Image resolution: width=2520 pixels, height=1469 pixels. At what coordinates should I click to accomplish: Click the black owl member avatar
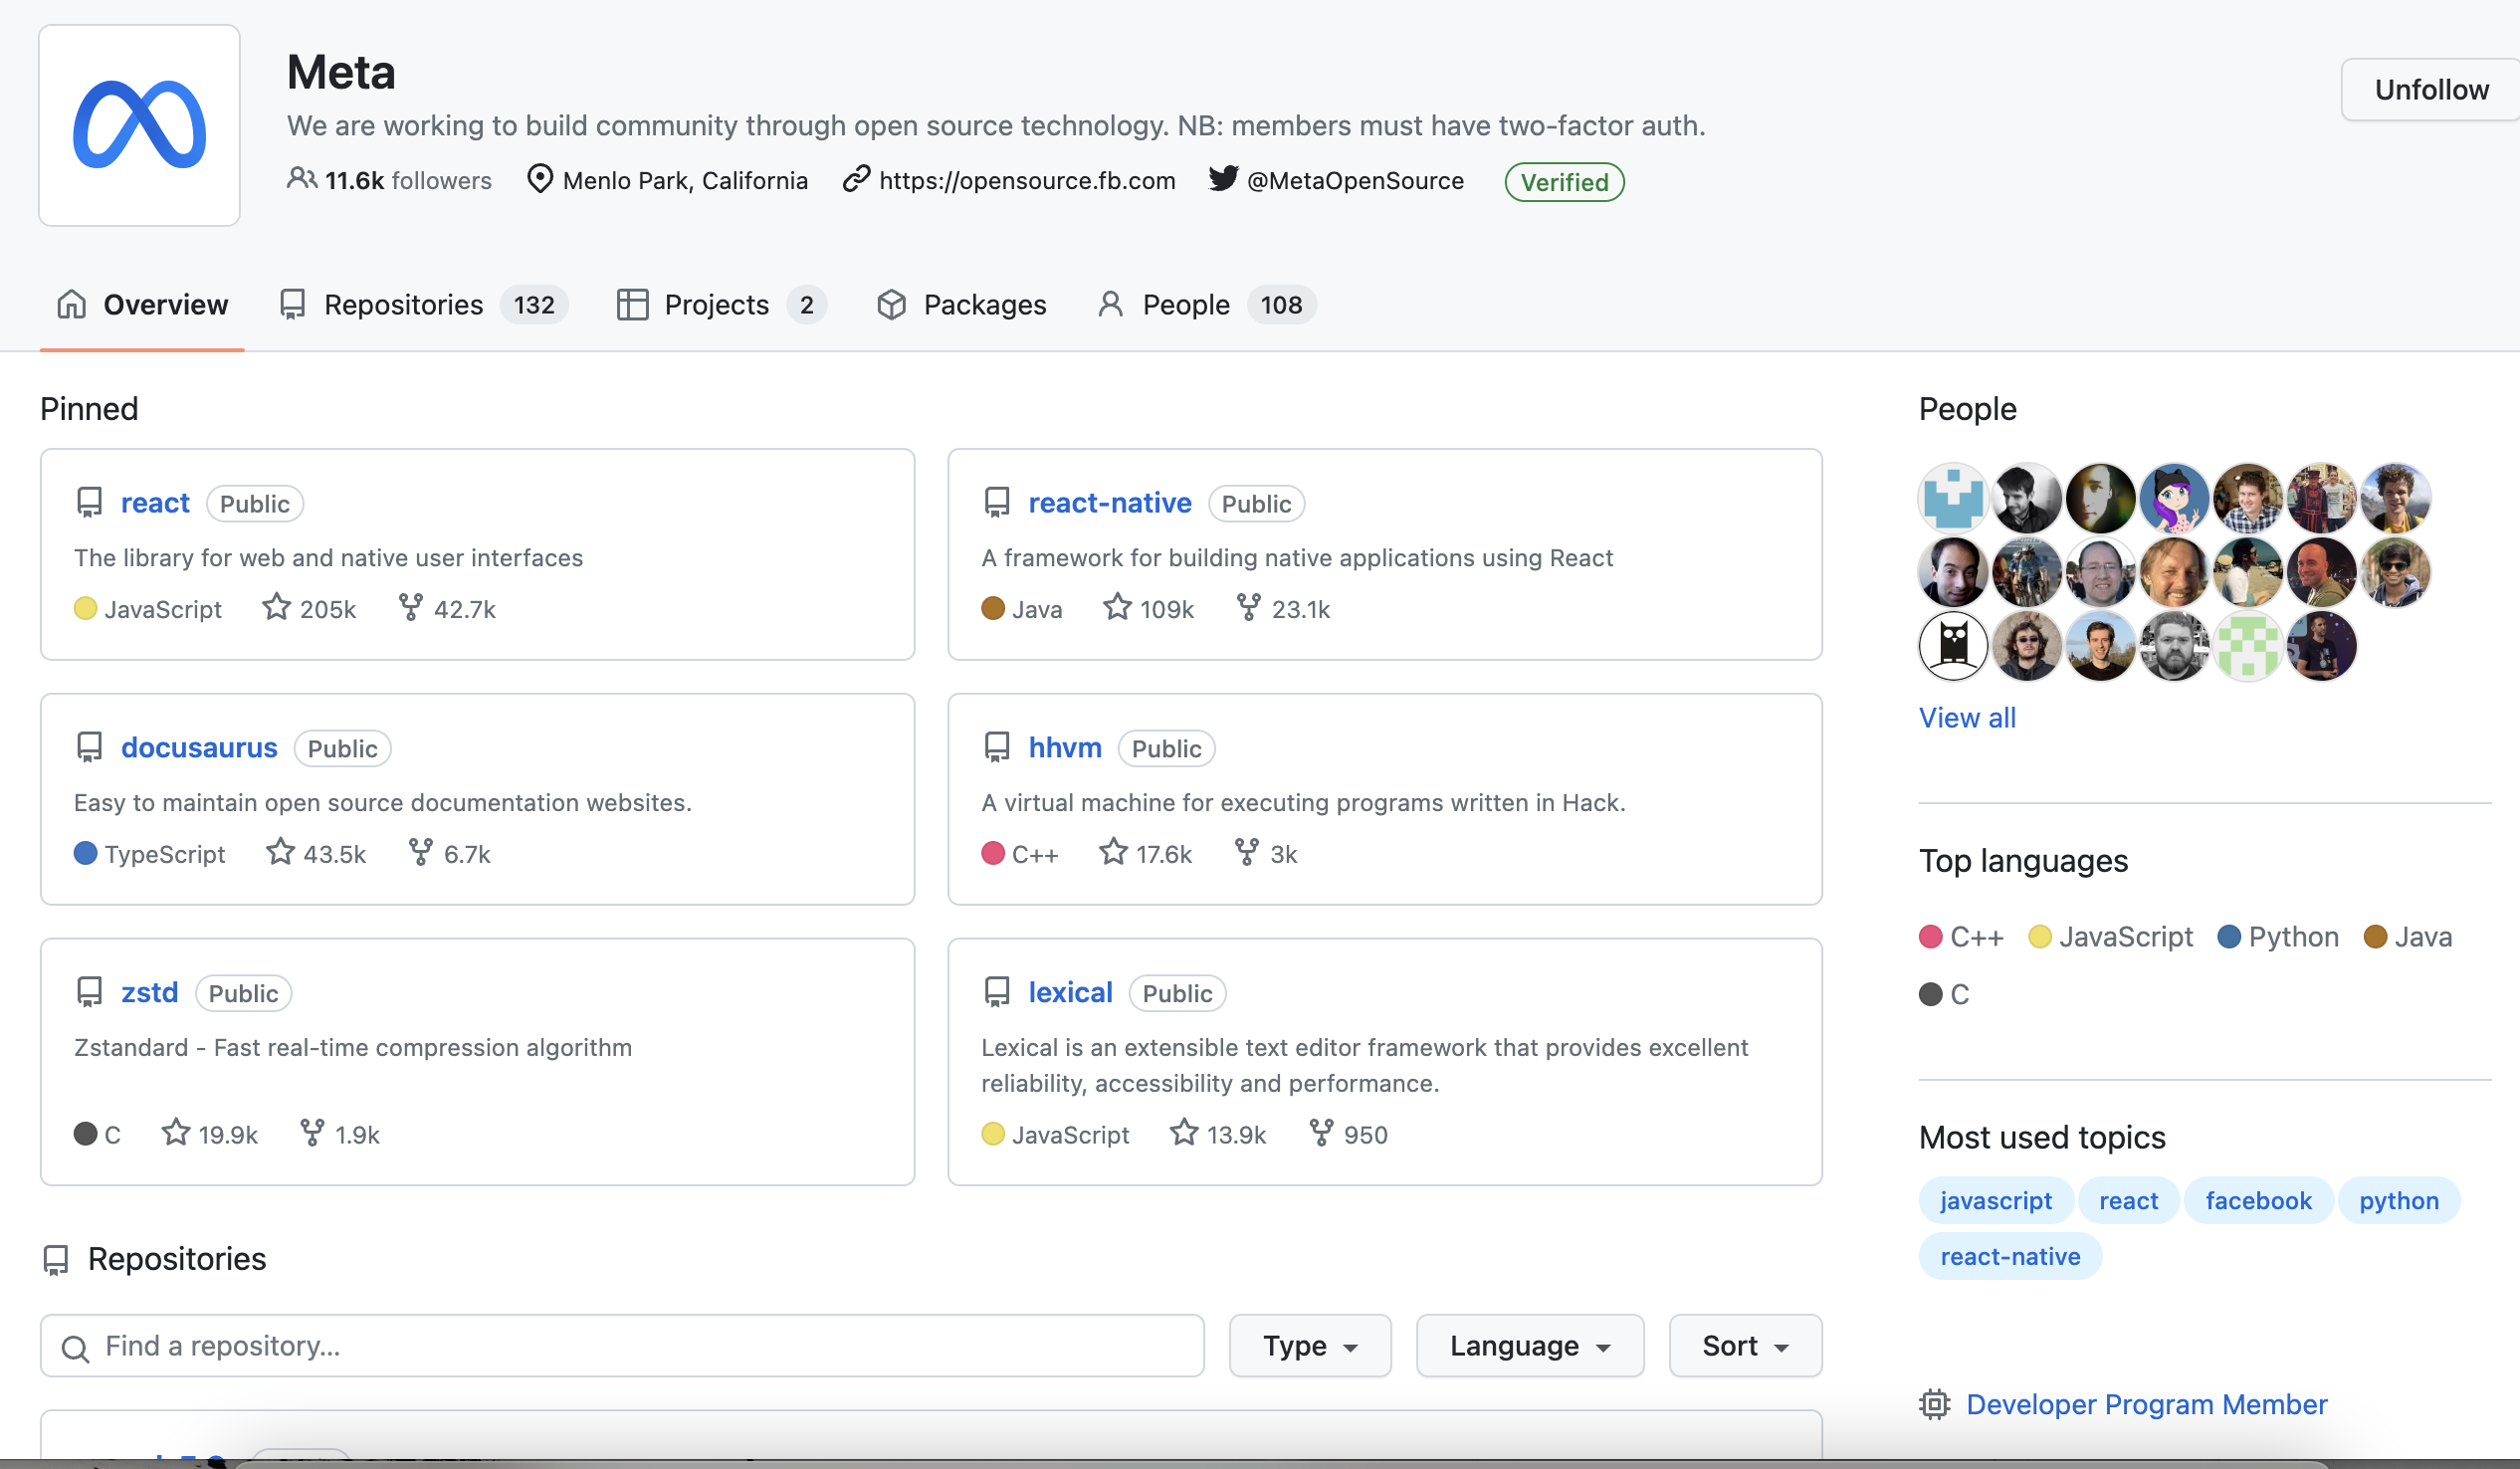coord(1952,645)
